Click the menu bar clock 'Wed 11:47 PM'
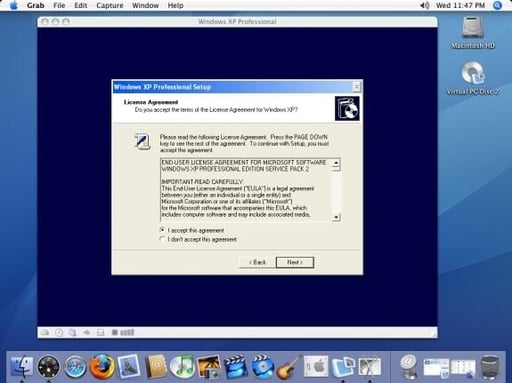The height and width of the screenshot is (383, 512). point(460,5)
